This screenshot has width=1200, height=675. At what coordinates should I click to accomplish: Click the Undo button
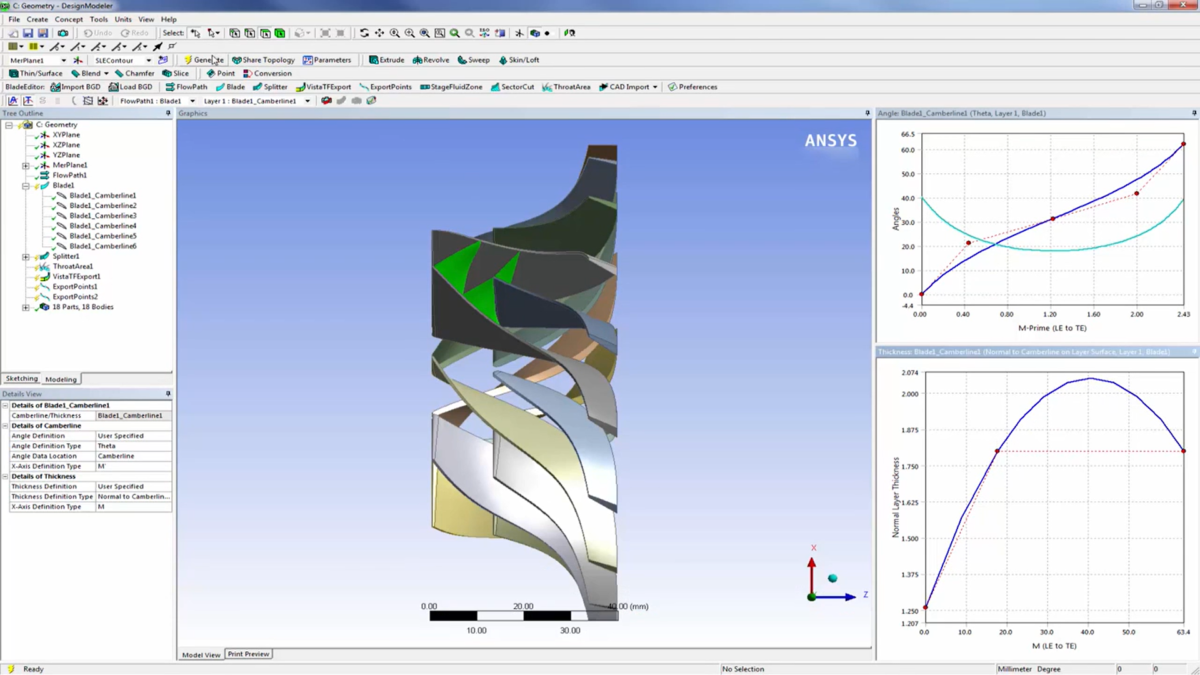(98, 33)
